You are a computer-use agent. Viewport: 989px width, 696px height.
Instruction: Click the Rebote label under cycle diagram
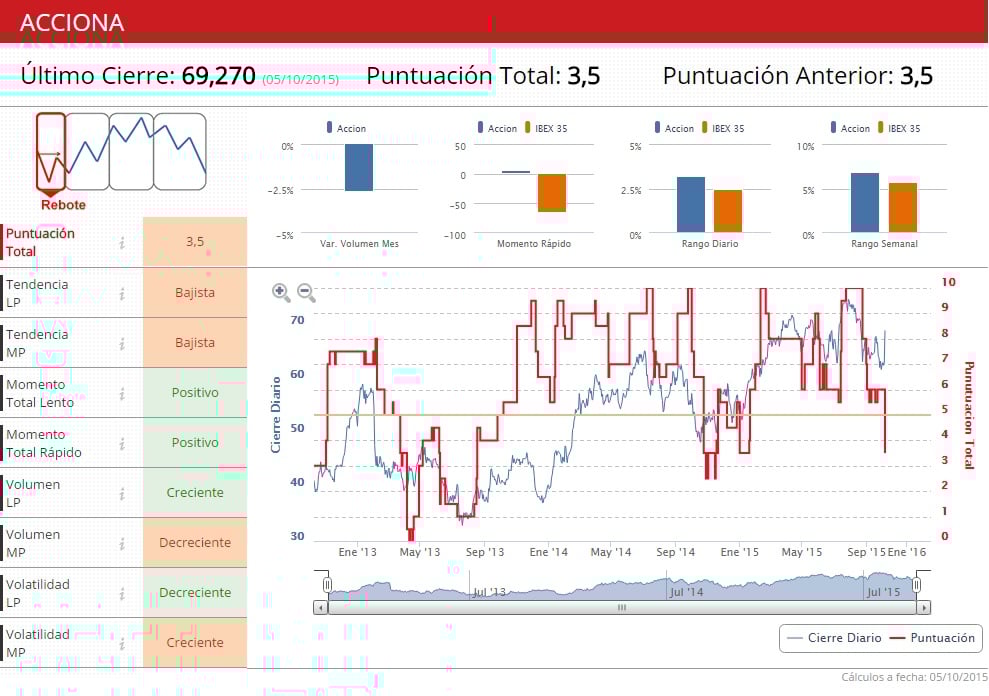click(63, 205)
